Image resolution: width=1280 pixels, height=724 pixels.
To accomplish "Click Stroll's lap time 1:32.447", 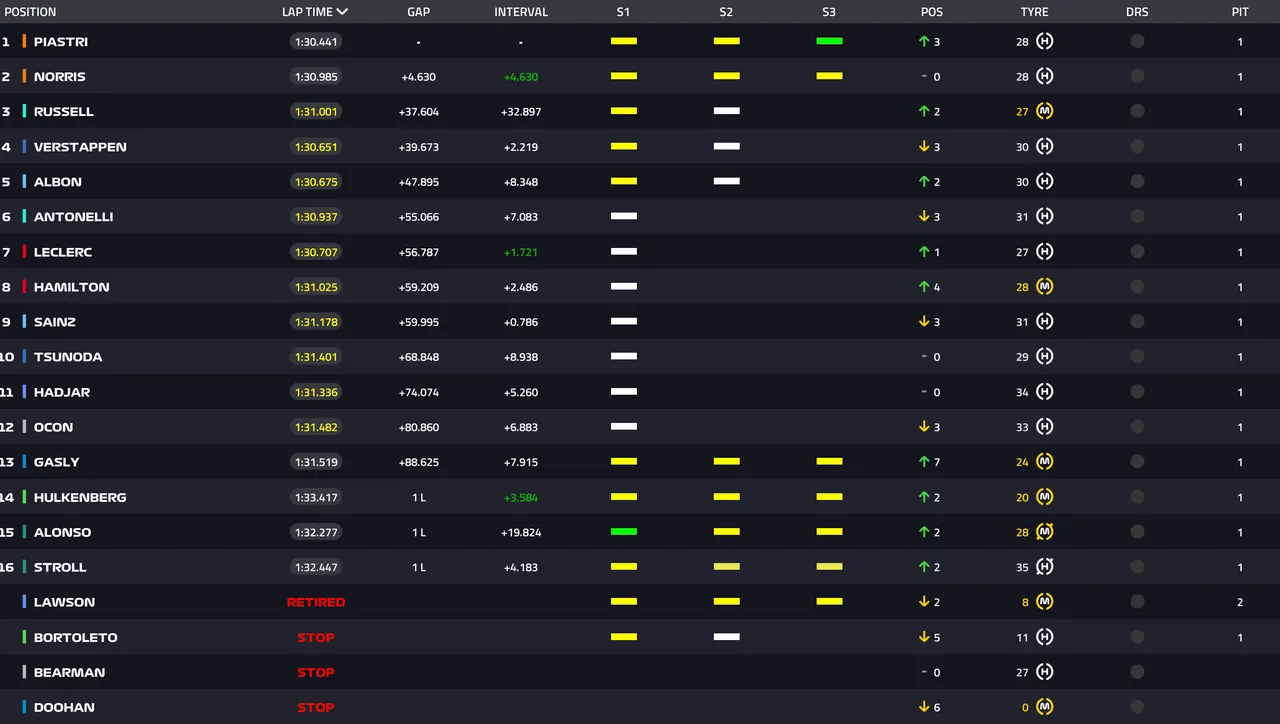I will click(316, 567).
